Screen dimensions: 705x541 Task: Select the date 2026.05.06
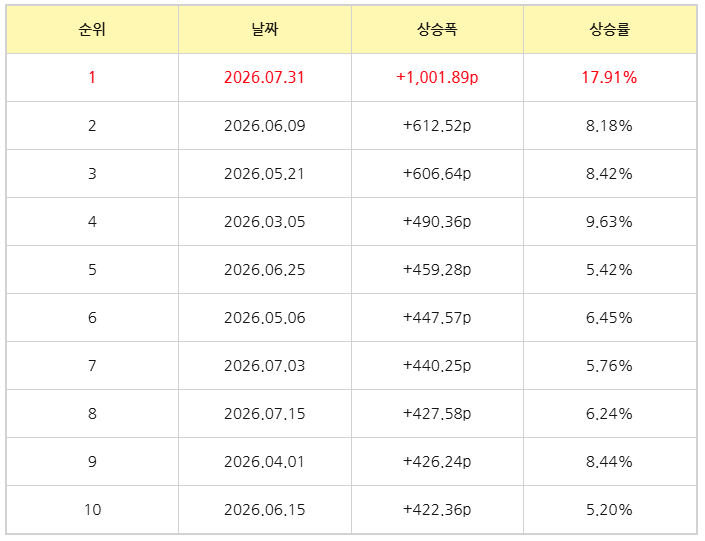[x=264, y=318]
